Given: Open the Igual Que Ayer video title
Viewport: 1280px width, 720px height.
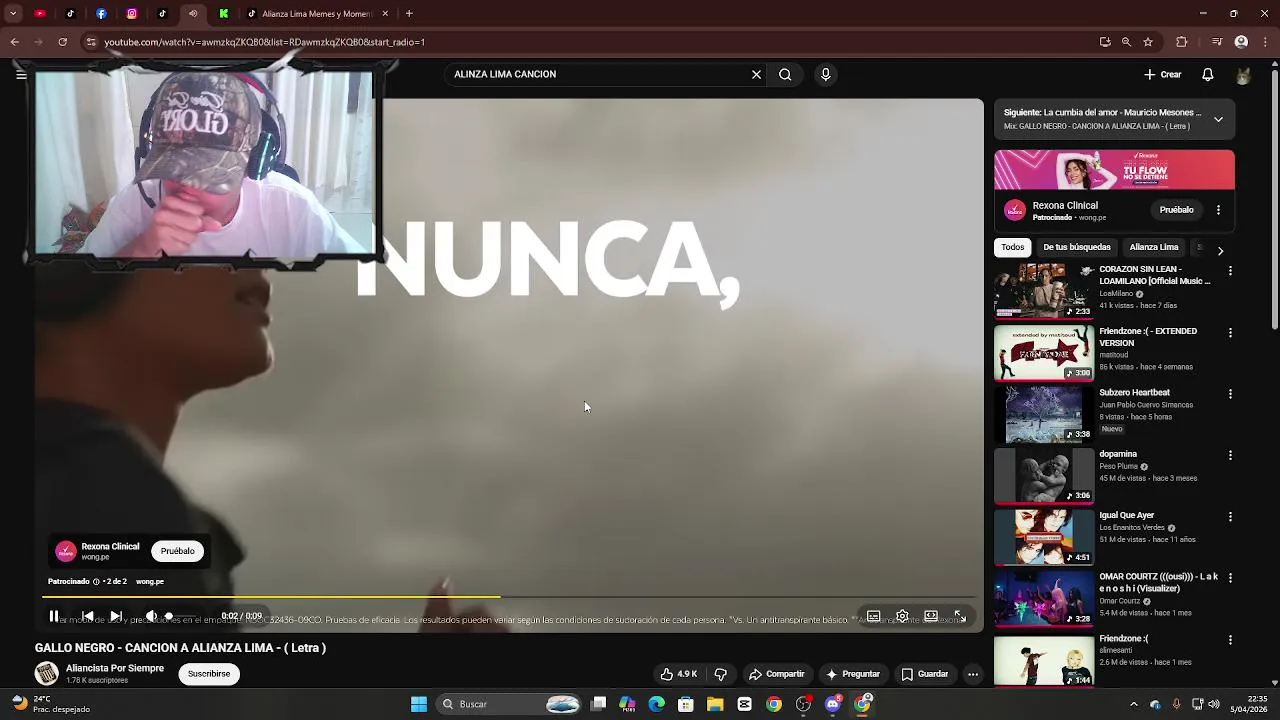Looking at the screenshot, I should coord(1127,516).
